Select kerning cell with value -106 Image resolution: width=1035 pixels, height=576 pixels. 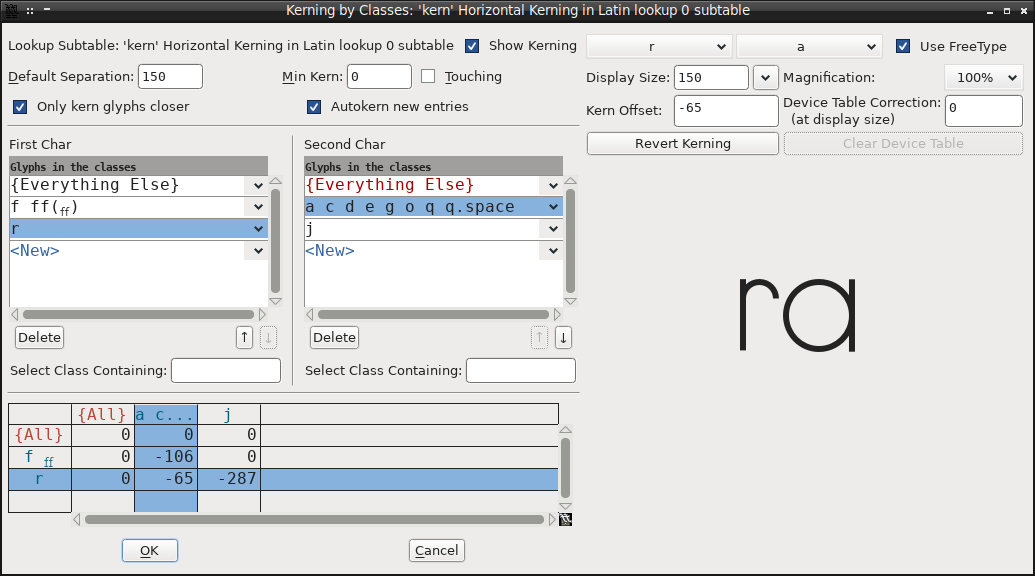click(x=166, y=457)
